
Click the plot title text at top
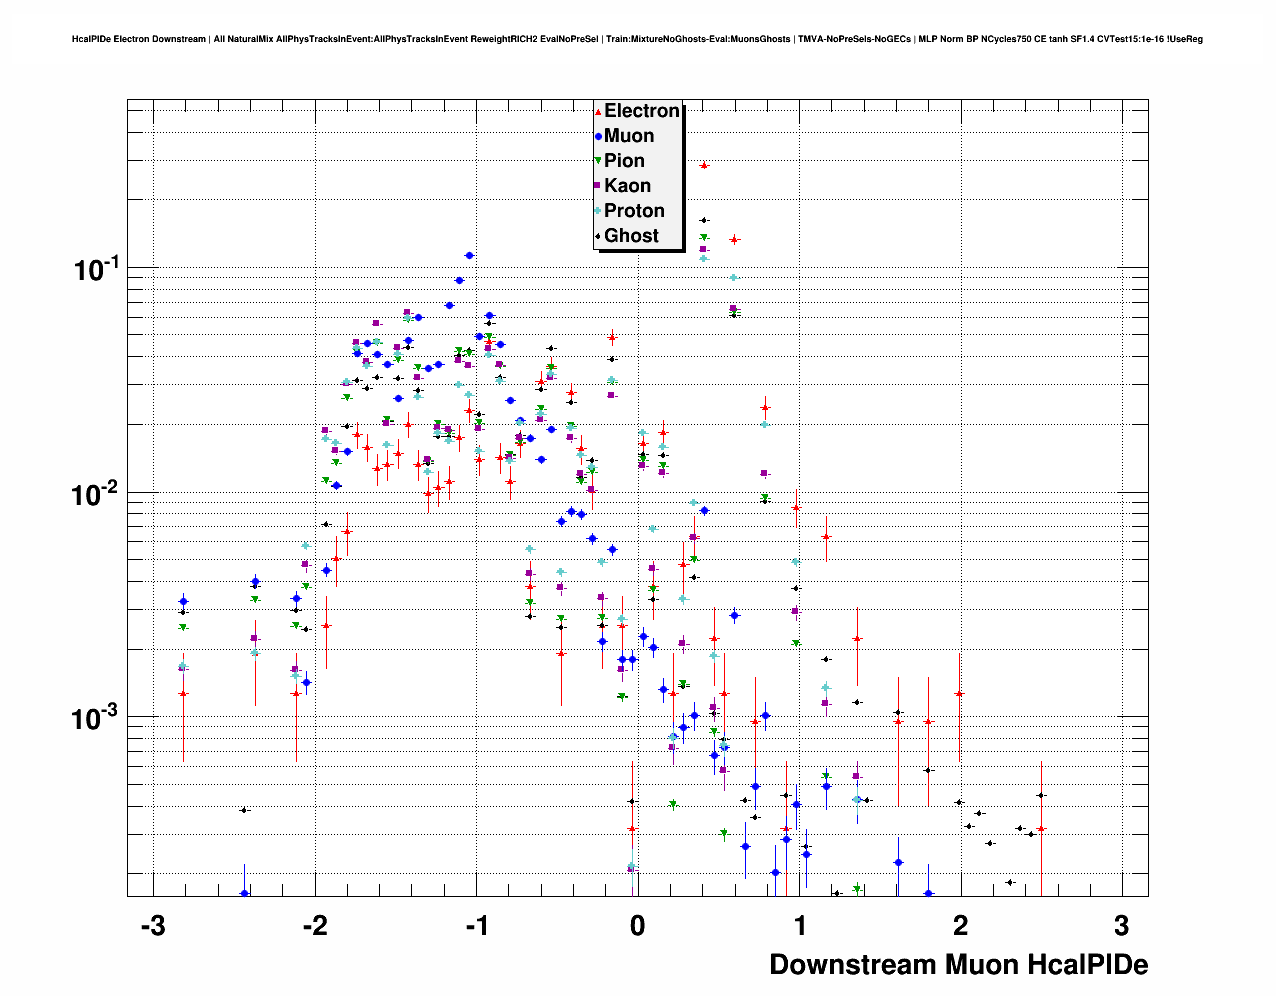point(637,39)
